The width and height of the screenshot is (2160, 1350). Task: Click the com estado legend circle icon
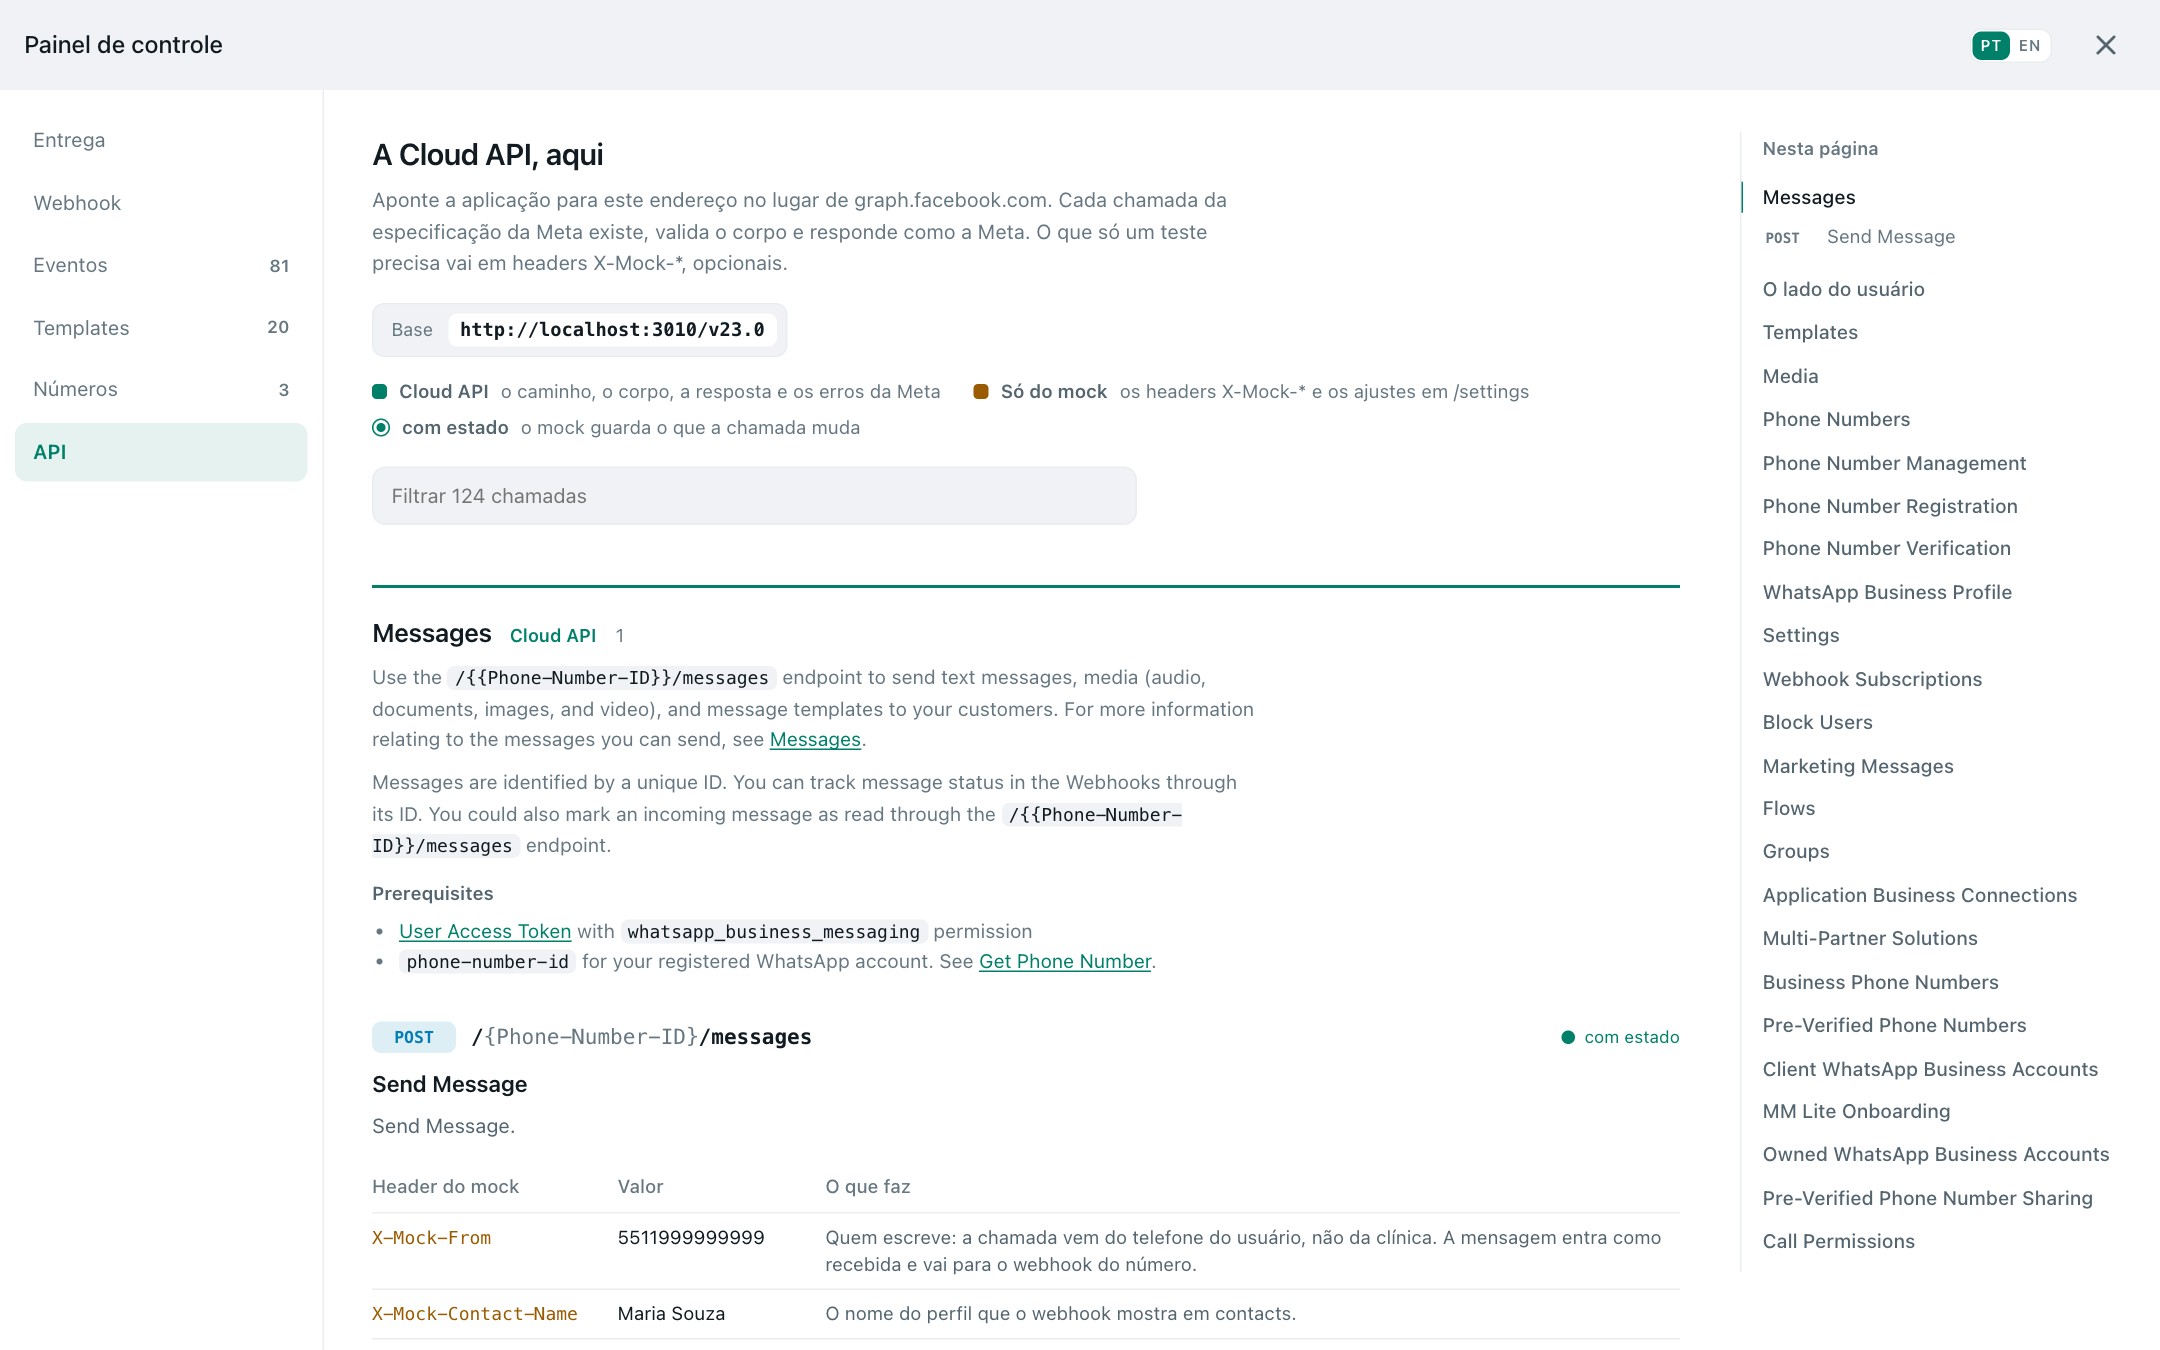tap(381, 428)
